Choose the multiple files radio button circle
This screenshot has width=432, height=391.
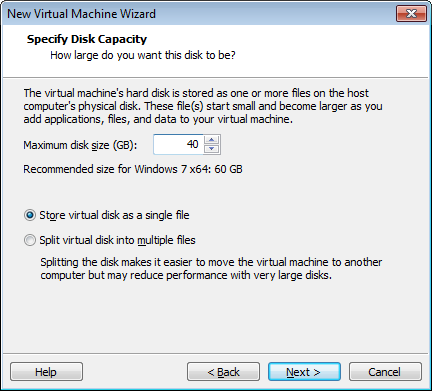[x=30, y=240]
